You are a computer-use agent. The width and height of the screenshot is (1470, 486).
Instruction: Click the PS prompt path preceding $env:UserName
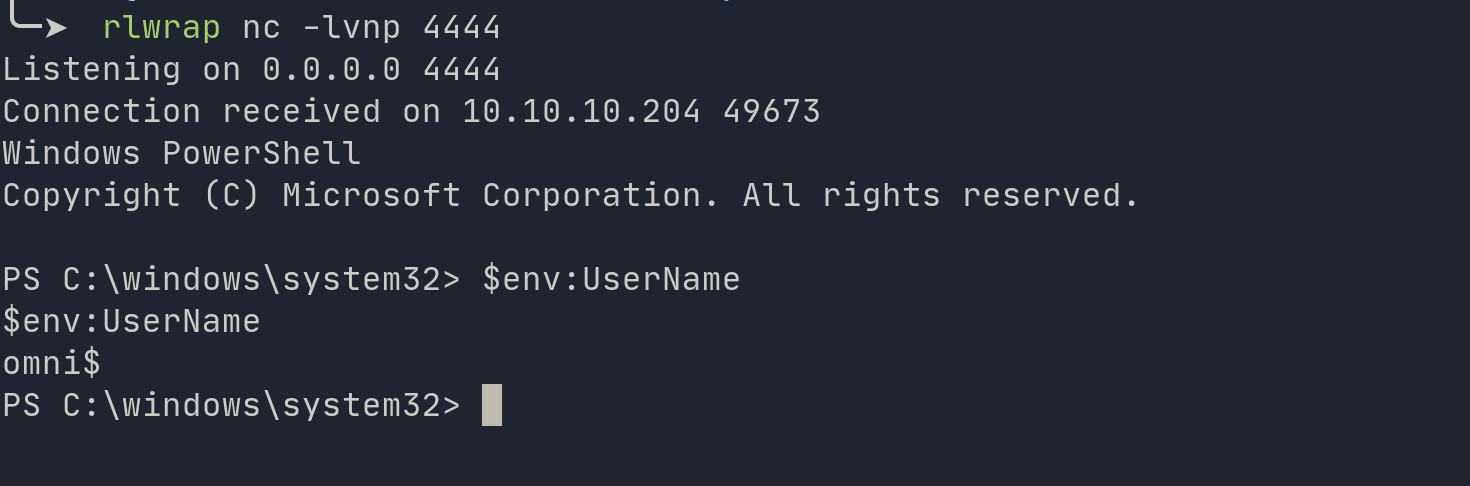pyautogui.click(x=231, y=279)
